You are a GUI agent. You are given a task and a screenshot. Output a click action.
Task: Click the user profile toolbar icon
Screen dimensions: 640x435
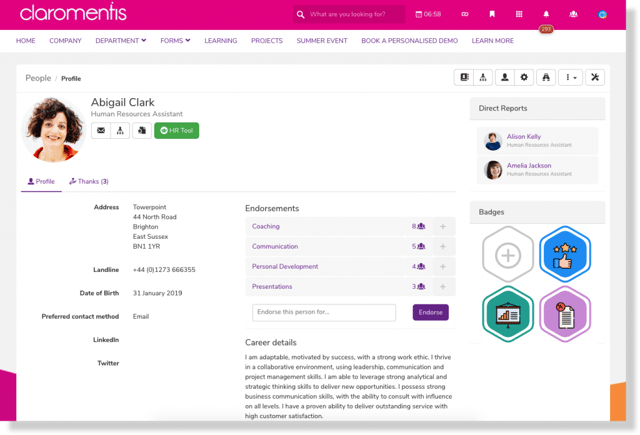(x=505, y=77)
